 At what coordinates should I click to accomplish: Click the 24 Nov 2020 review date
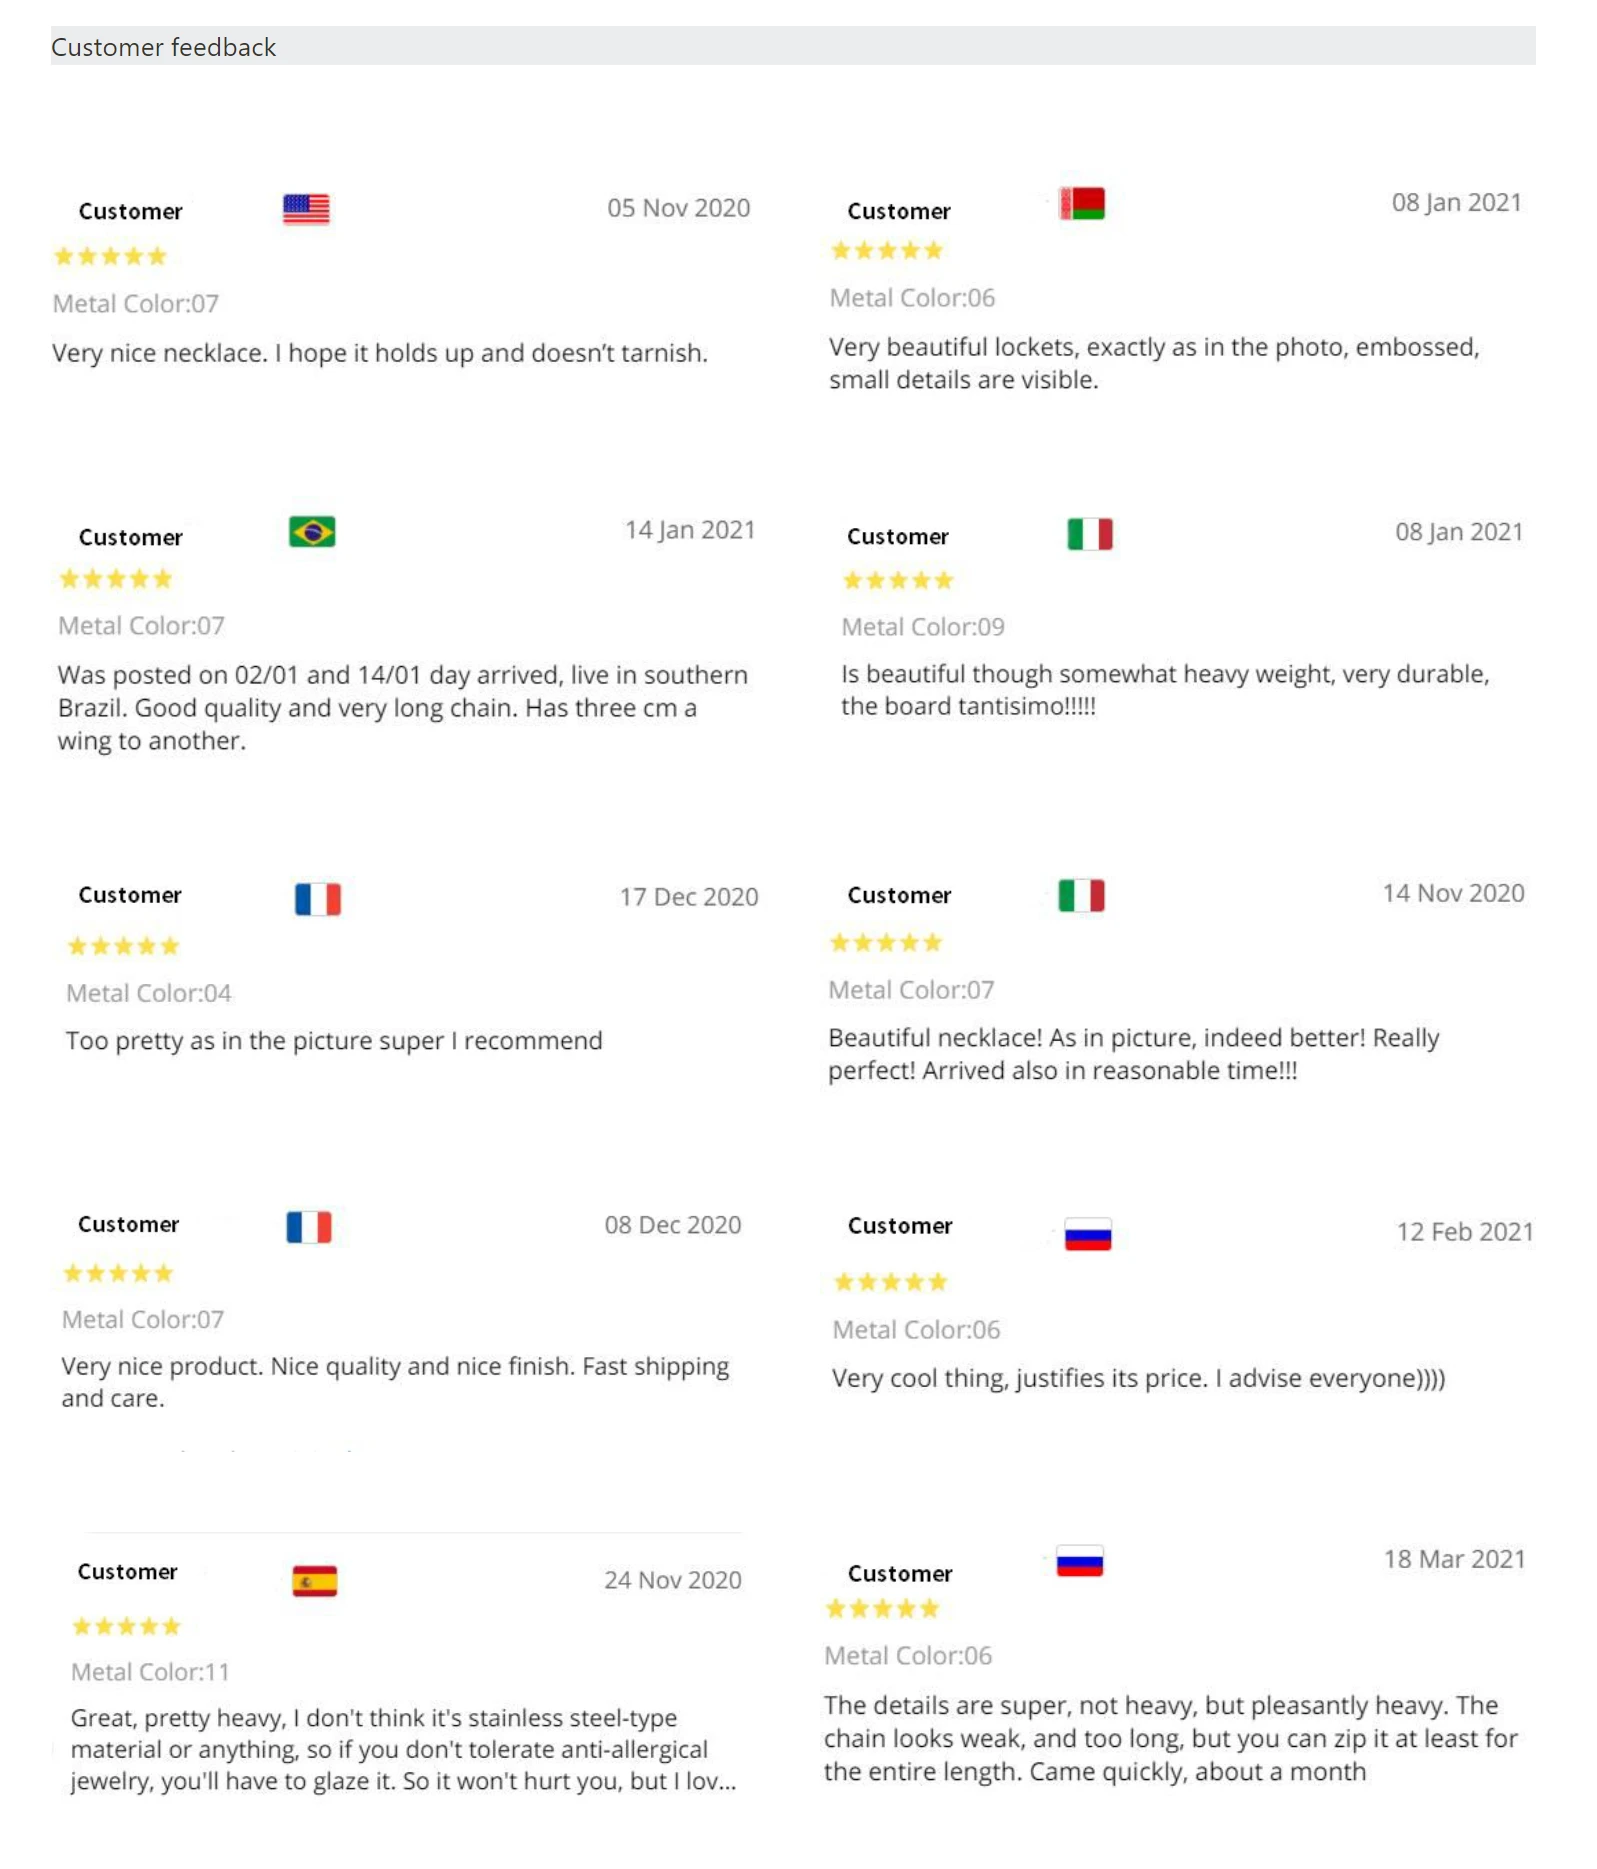pos(673,1580)
